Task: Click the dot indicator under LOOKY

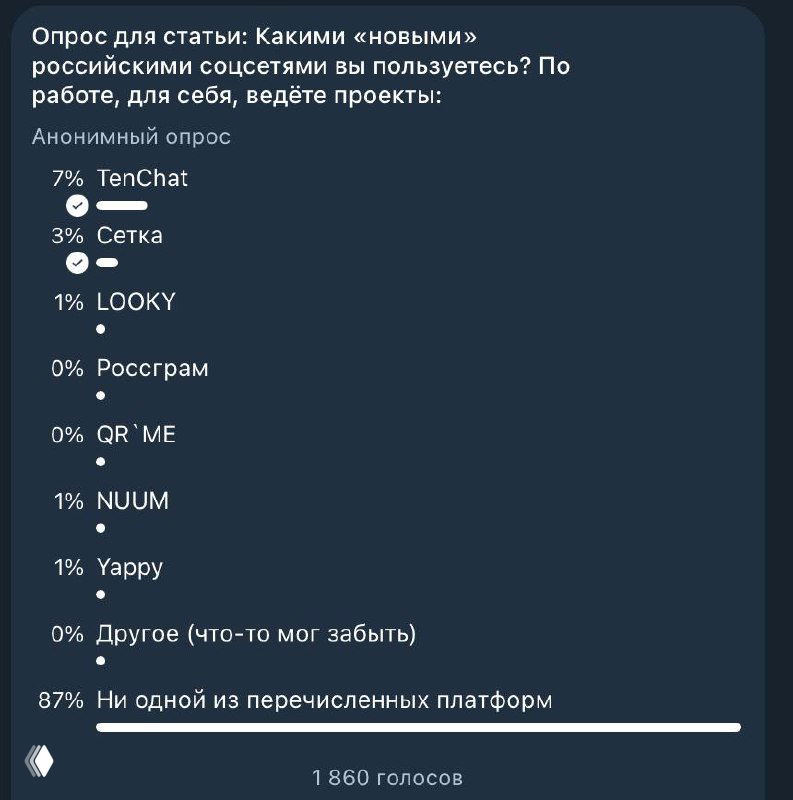Action: [x=98, y=327]
